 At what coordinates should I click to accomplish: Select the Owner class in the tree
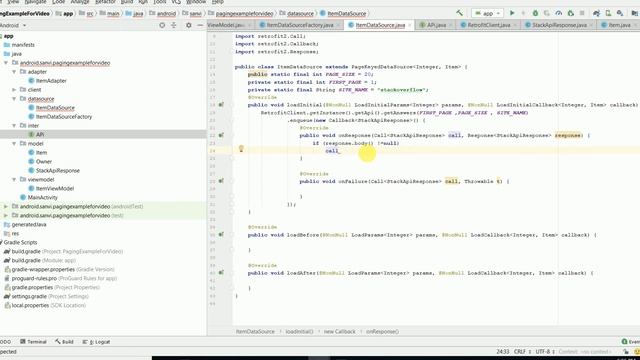tap(40, 162)
